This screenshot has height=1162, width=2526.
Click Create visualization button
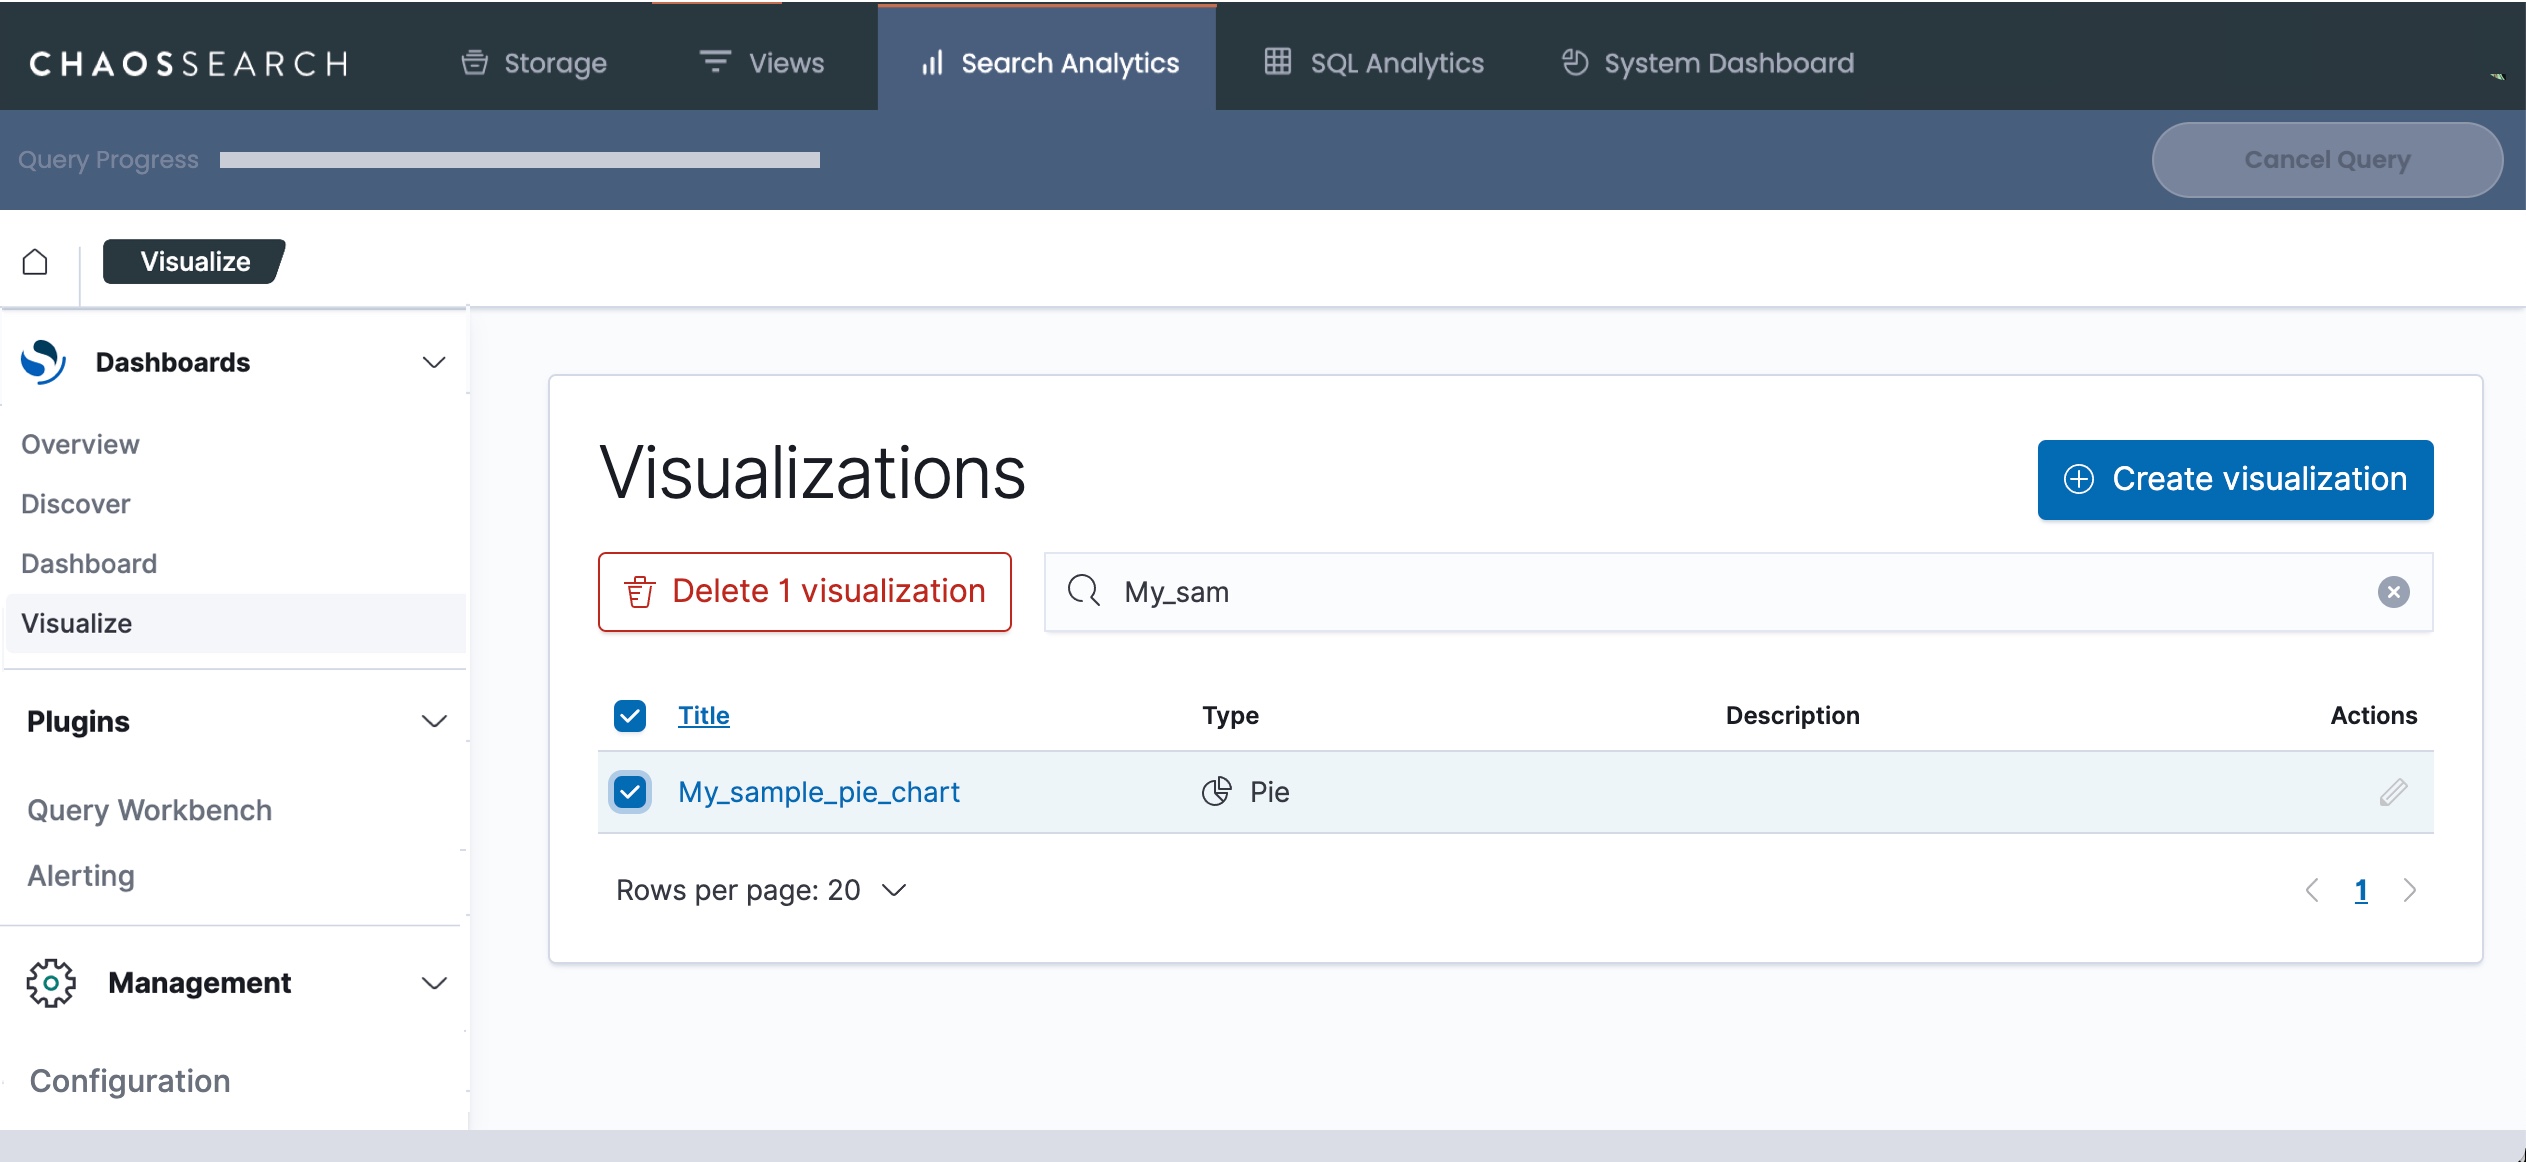[2235, 479]
